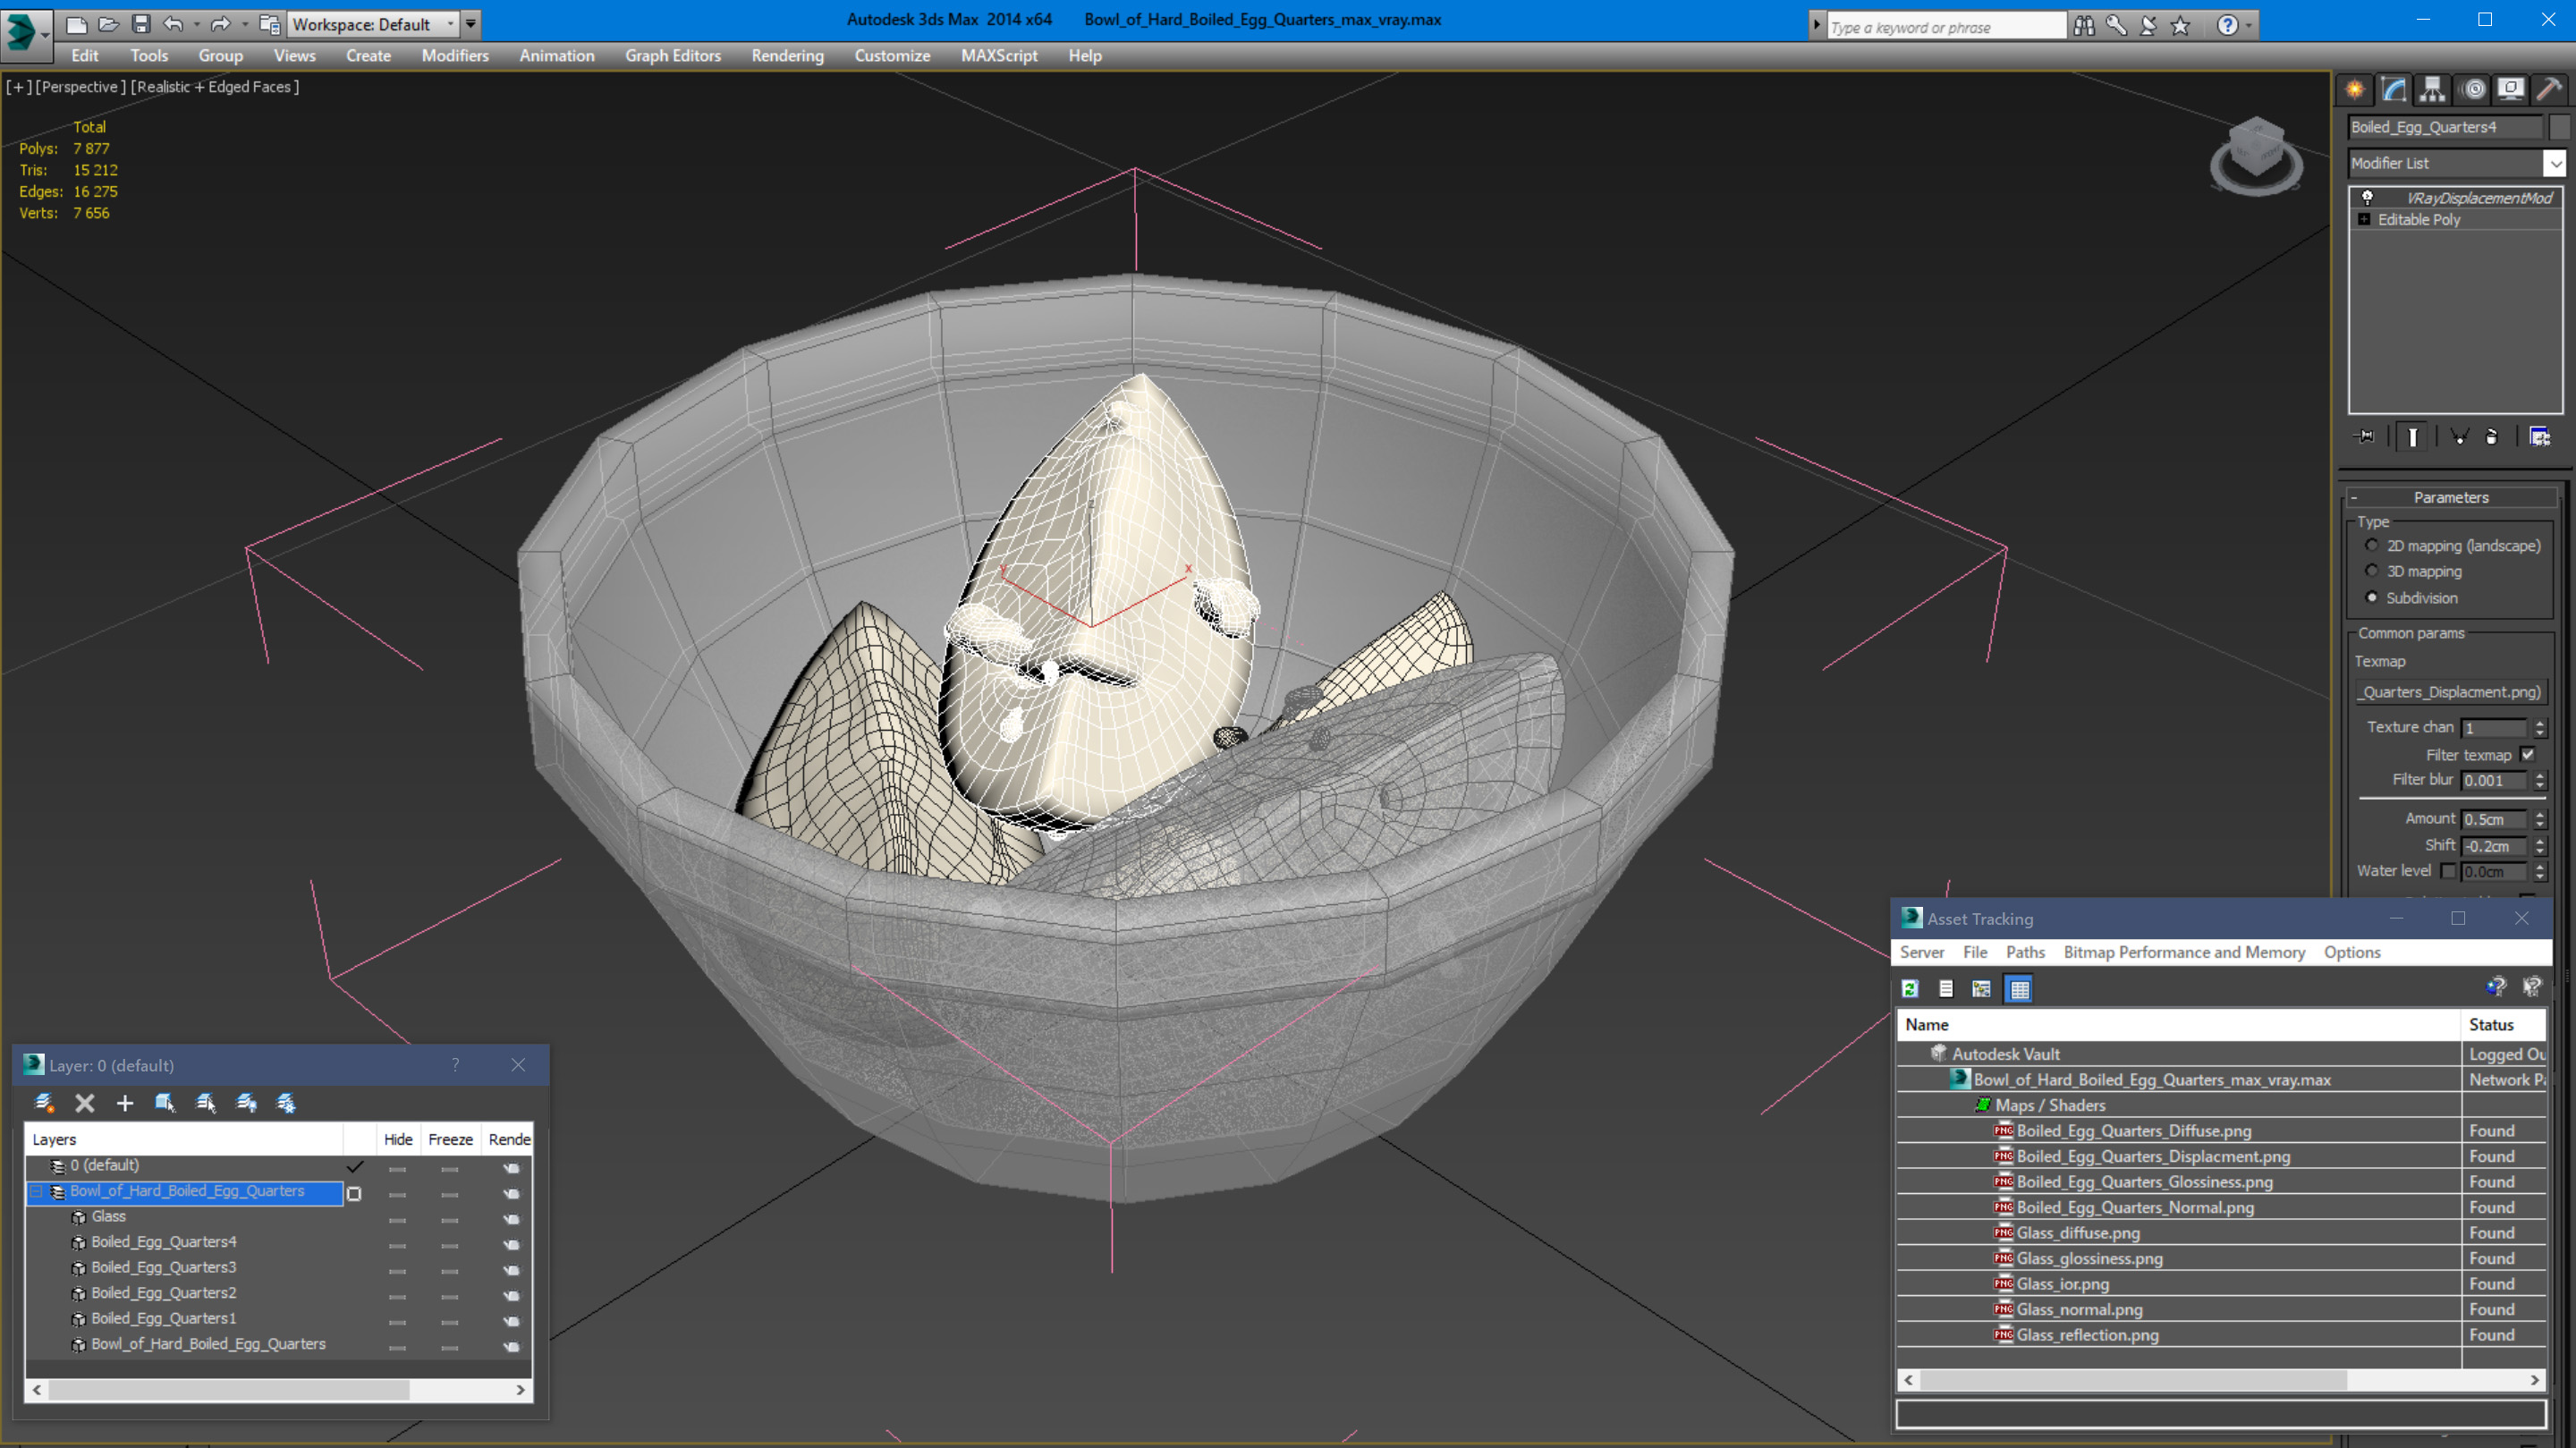
Task: Click the Undo arrow icon
Action: [173, 24]
